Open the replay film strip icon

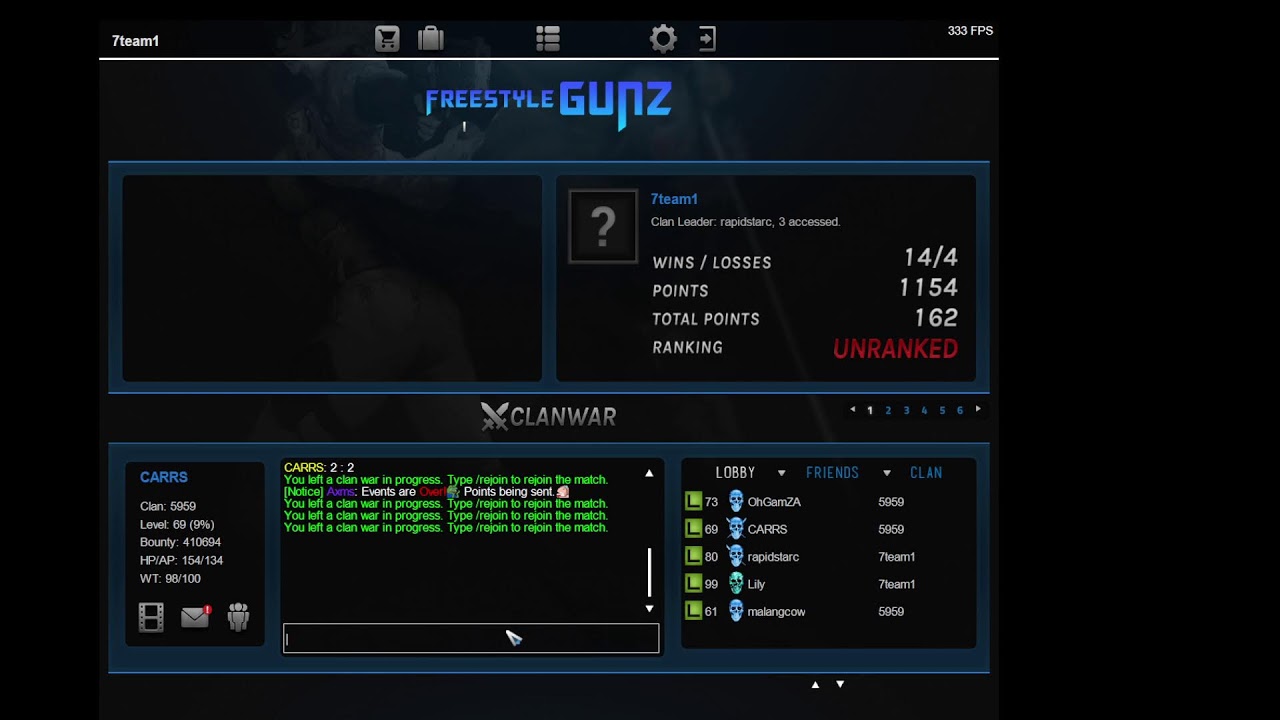click(x=151, y=617)
